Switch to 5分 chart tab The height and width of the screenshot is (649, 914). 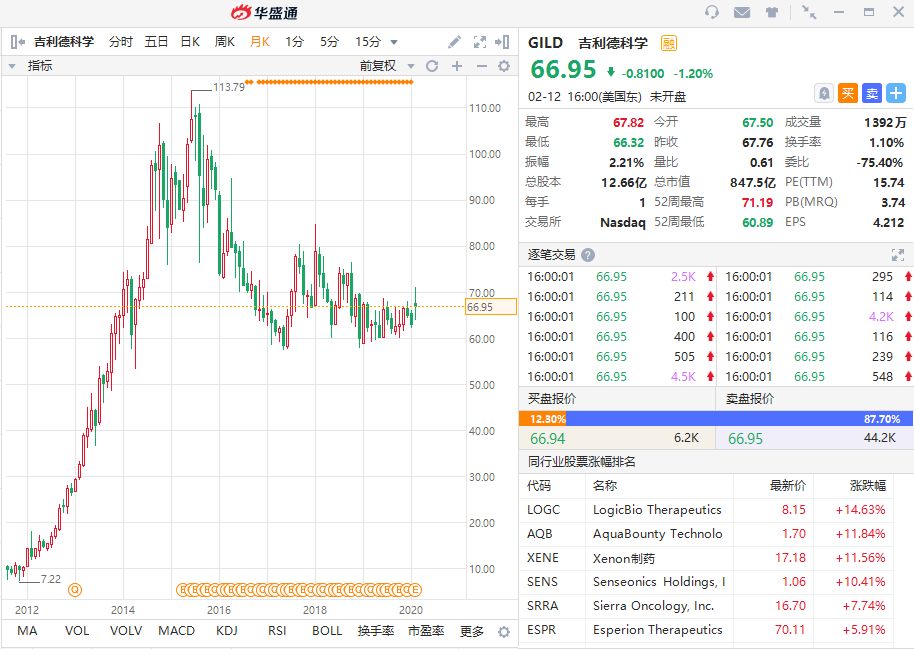[329, 42]
